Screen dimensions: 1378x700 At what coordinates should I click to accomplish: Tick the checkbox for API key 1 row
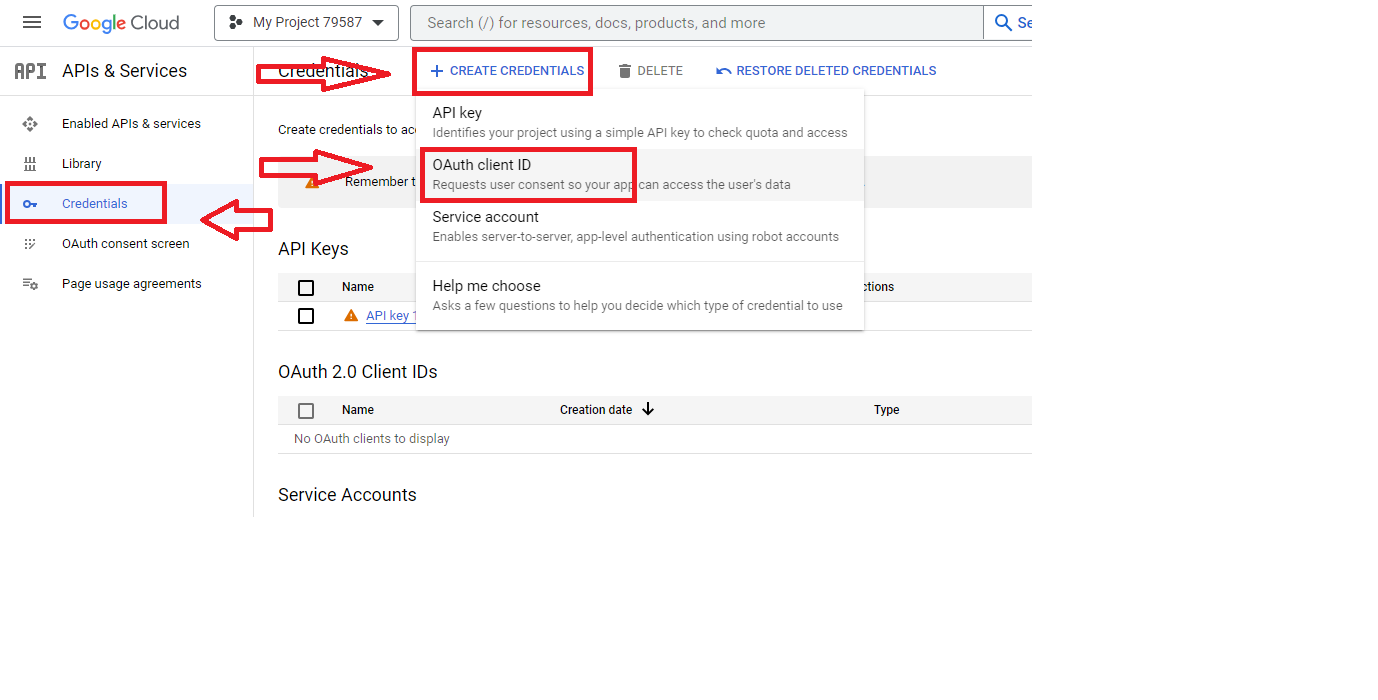point(306,316)
